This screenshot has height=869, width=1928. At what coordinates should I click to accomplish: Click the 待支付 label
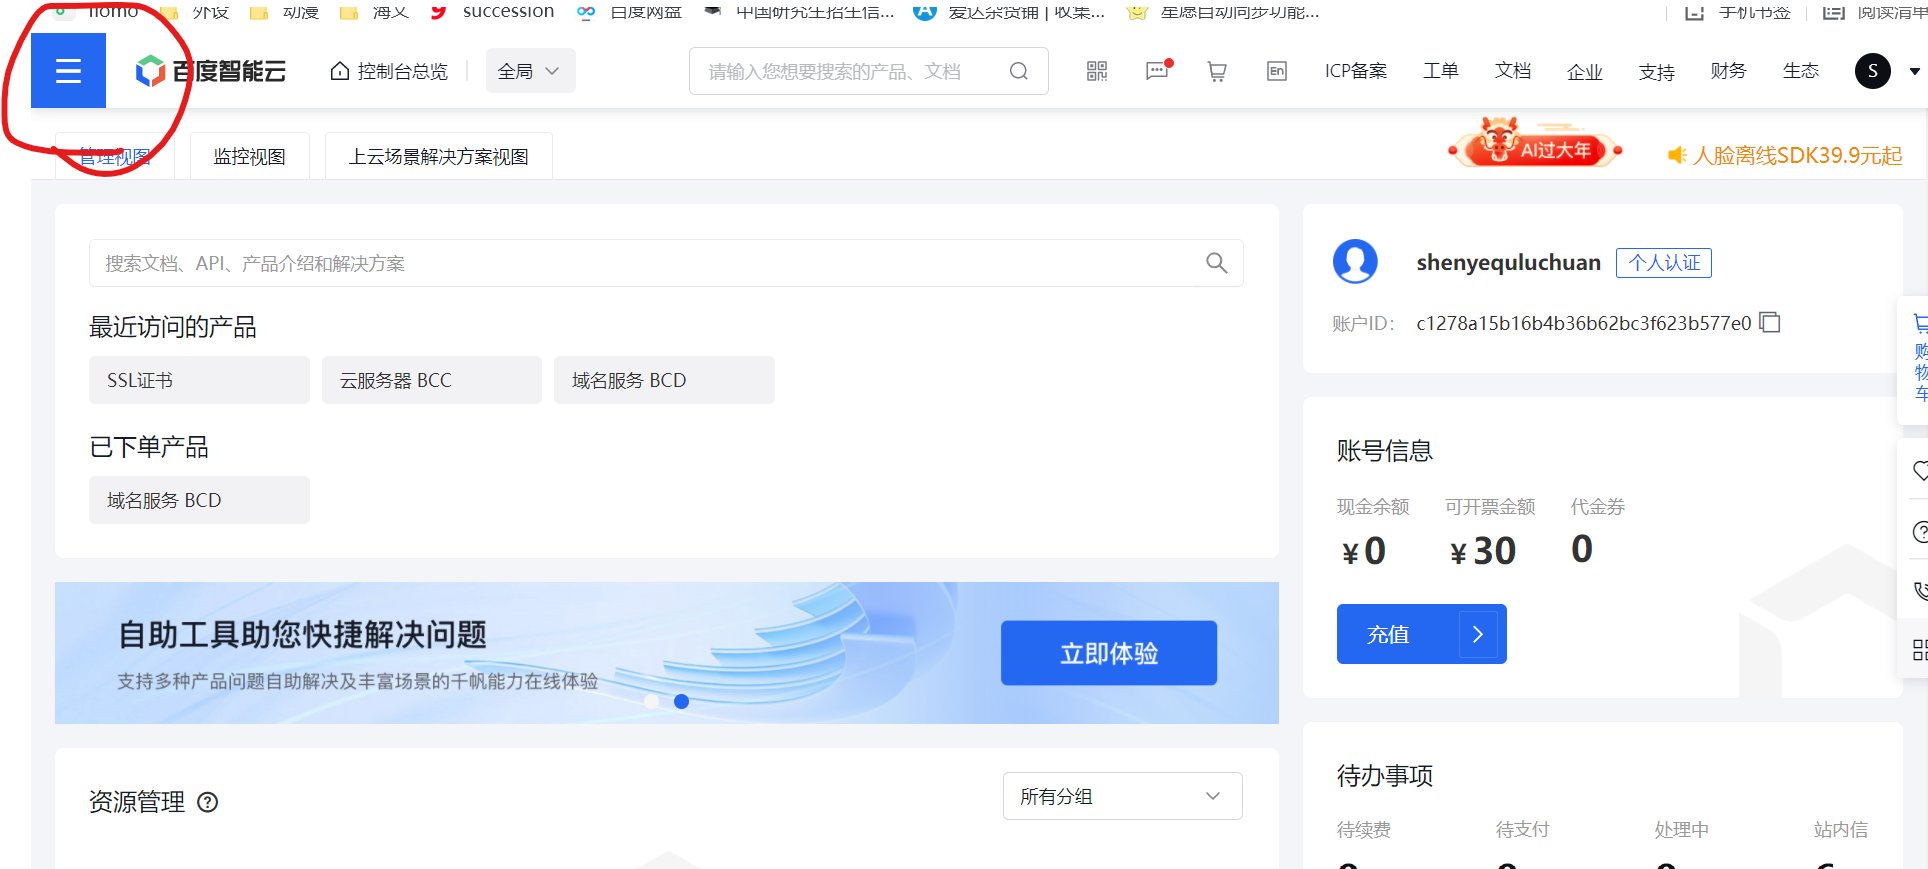pyautogui.click(x=1523, y=829)
